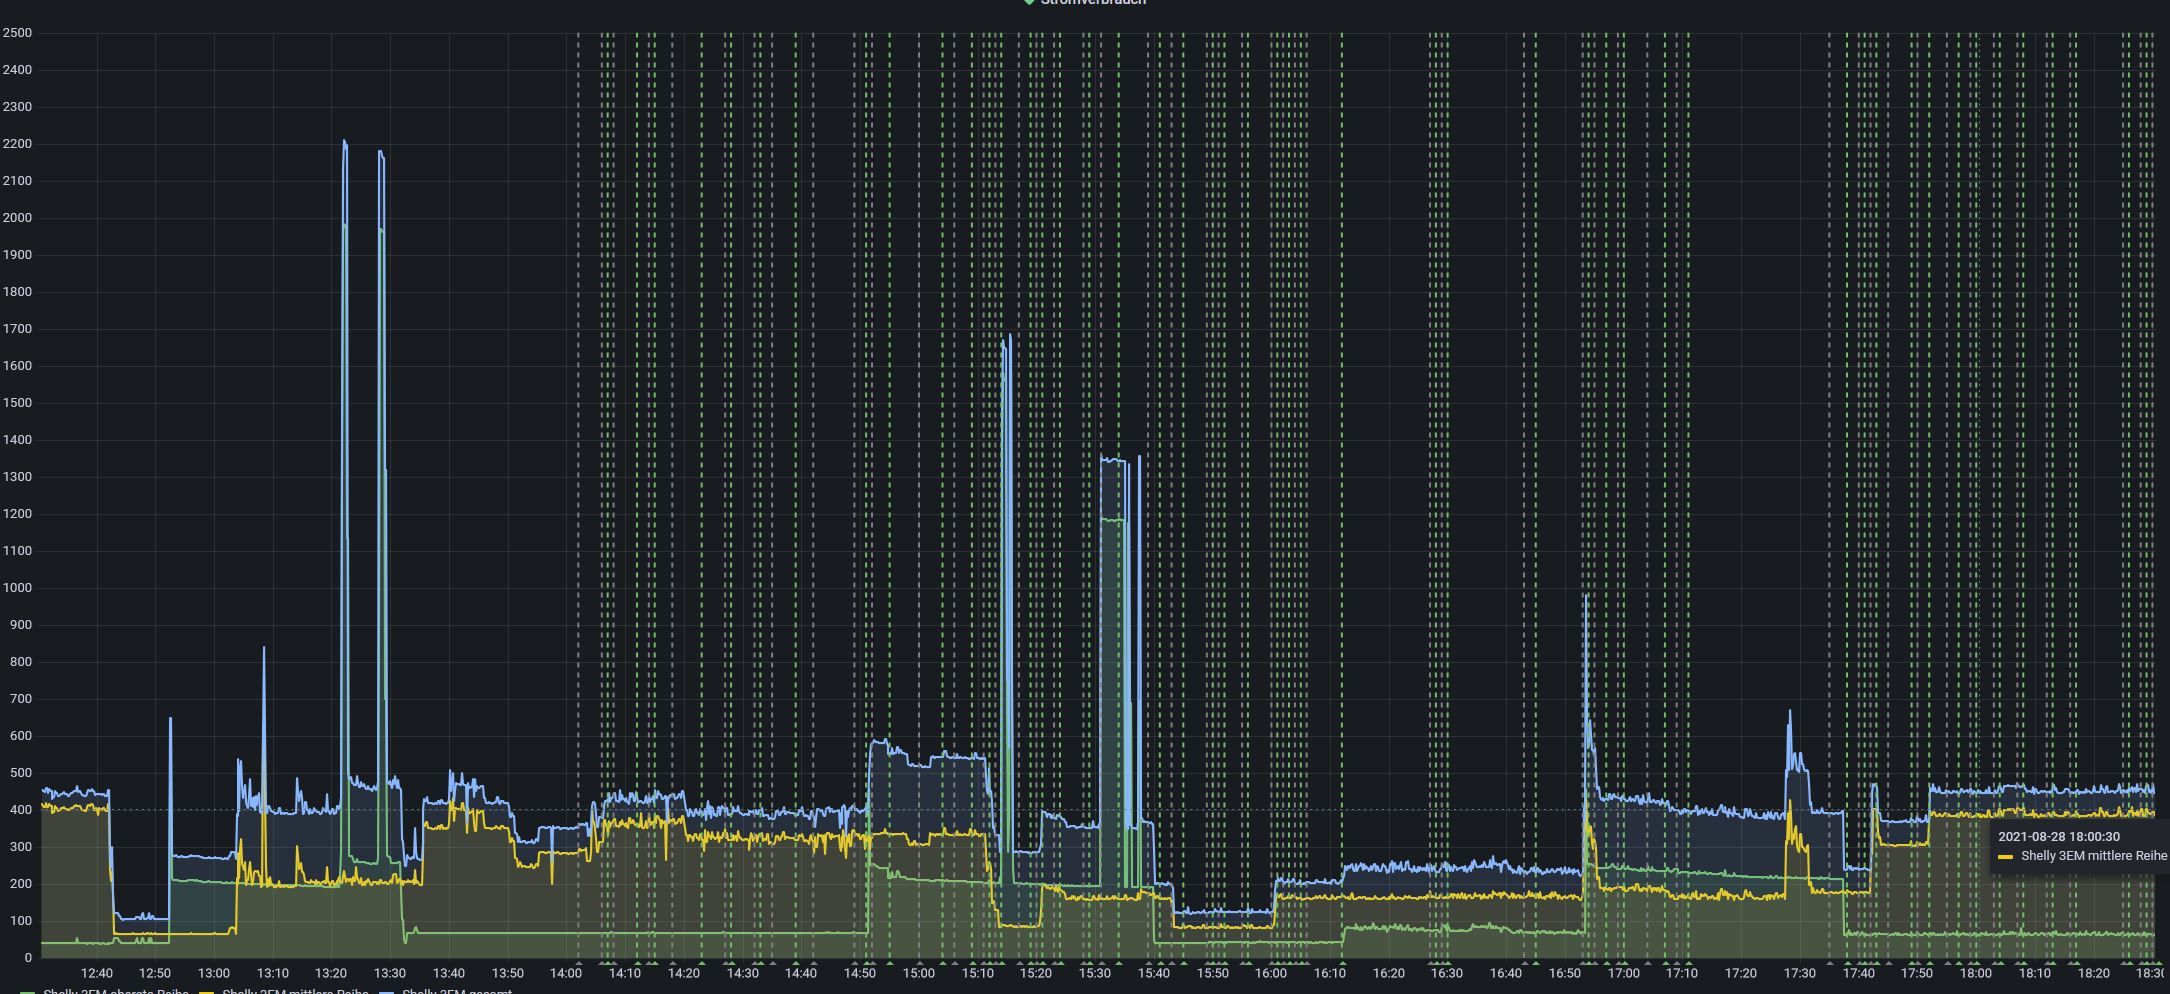Toggle Shelly 3EM oberste Reihe legend series
2170x994 pixels.
pyautogui.click(x=116, y=990)
